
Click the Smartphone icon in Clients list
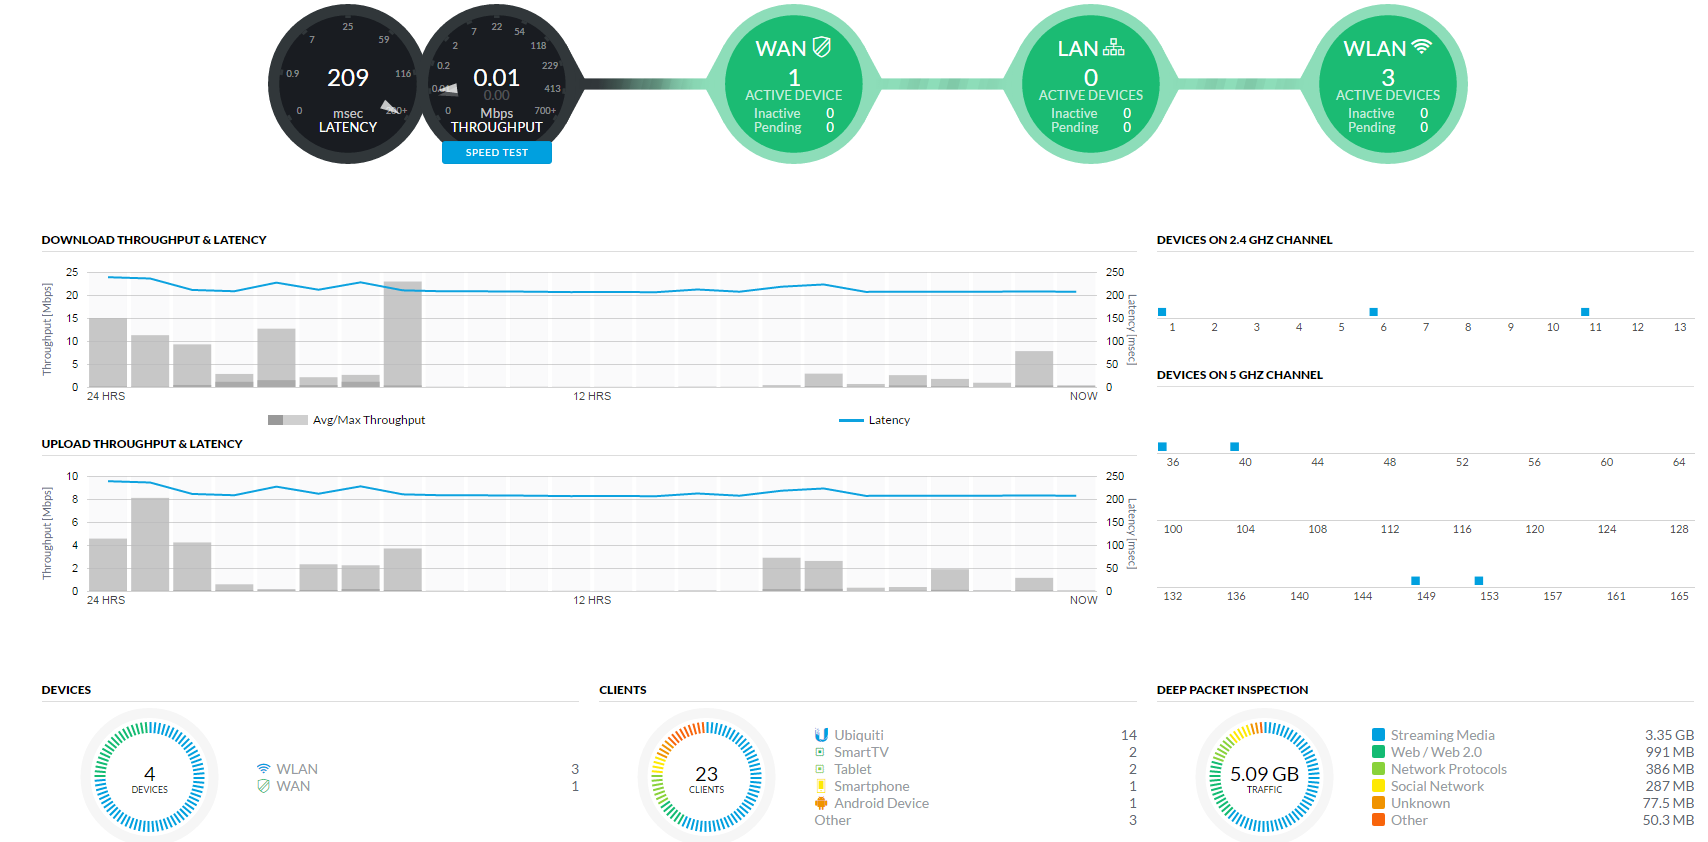pyautogui.click(x=821, y=786)
